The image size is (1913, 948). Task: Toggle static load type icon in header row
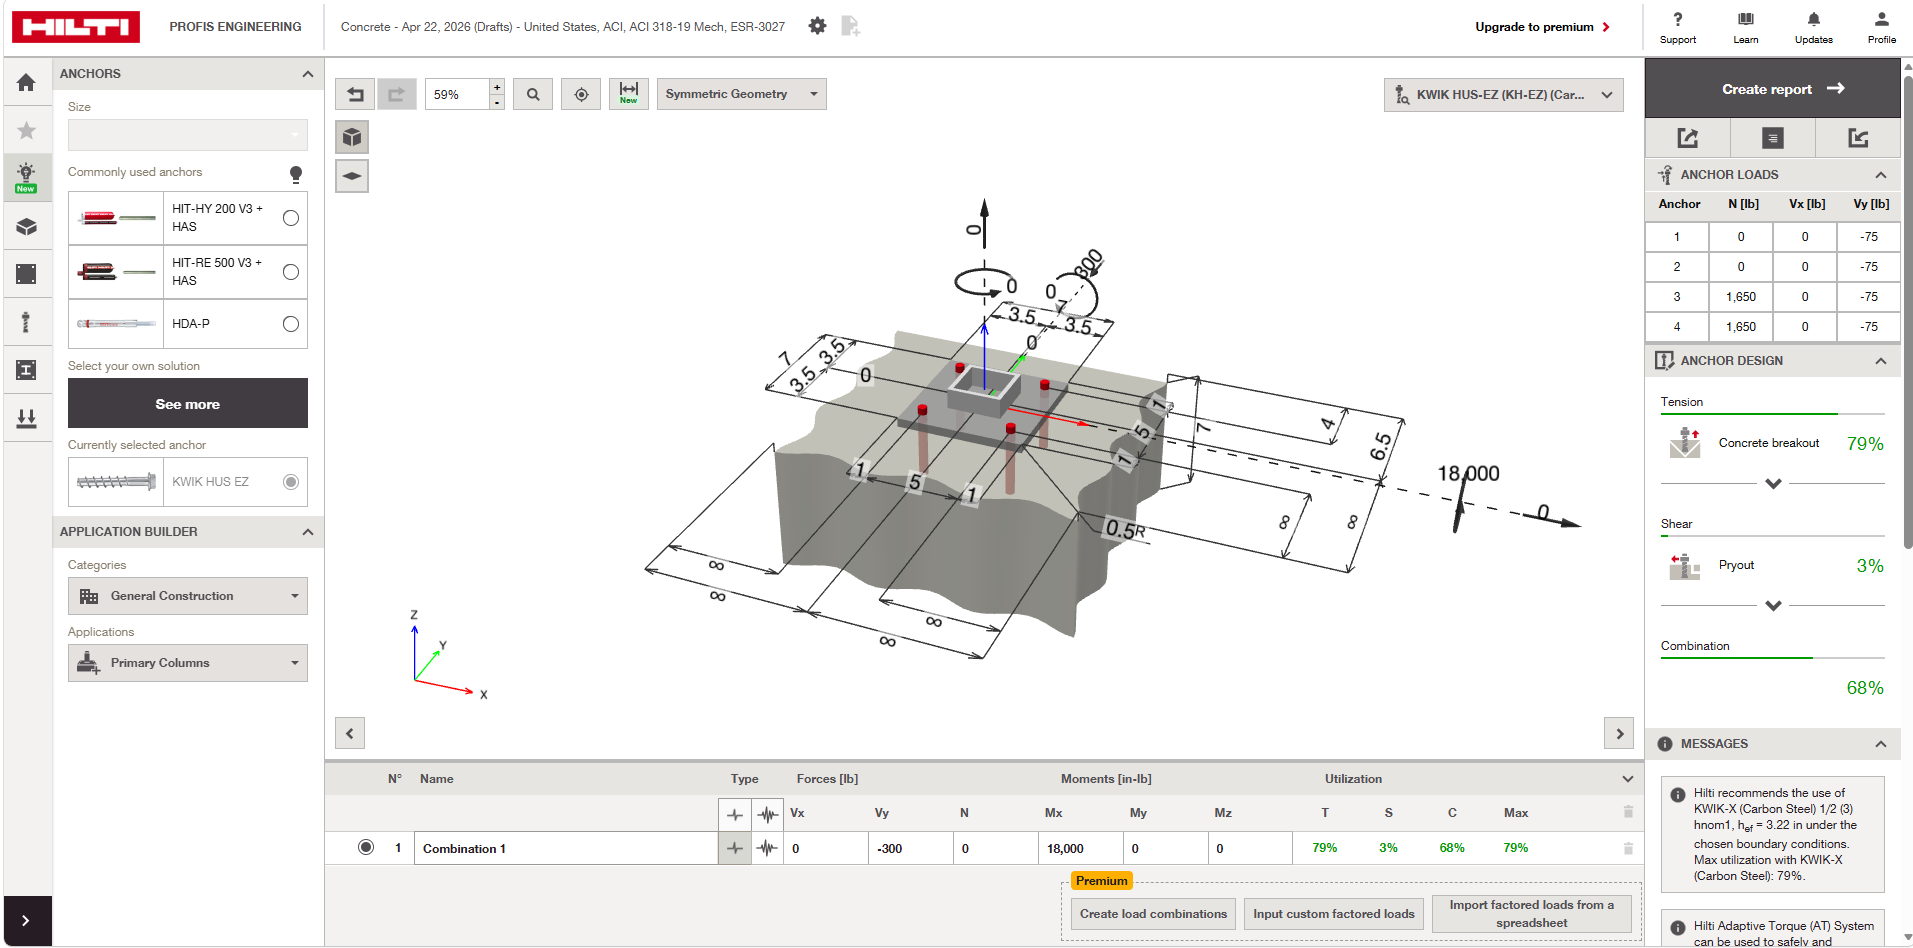click(735, 814)
